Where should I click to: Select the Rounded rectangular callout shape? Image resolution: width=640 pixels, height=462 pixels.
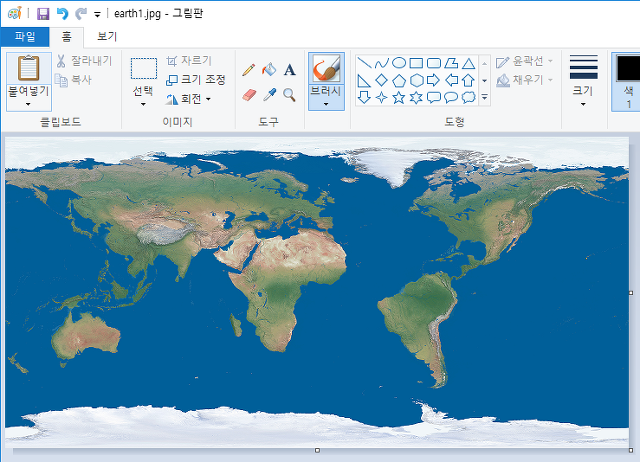(x=433, y=98)
